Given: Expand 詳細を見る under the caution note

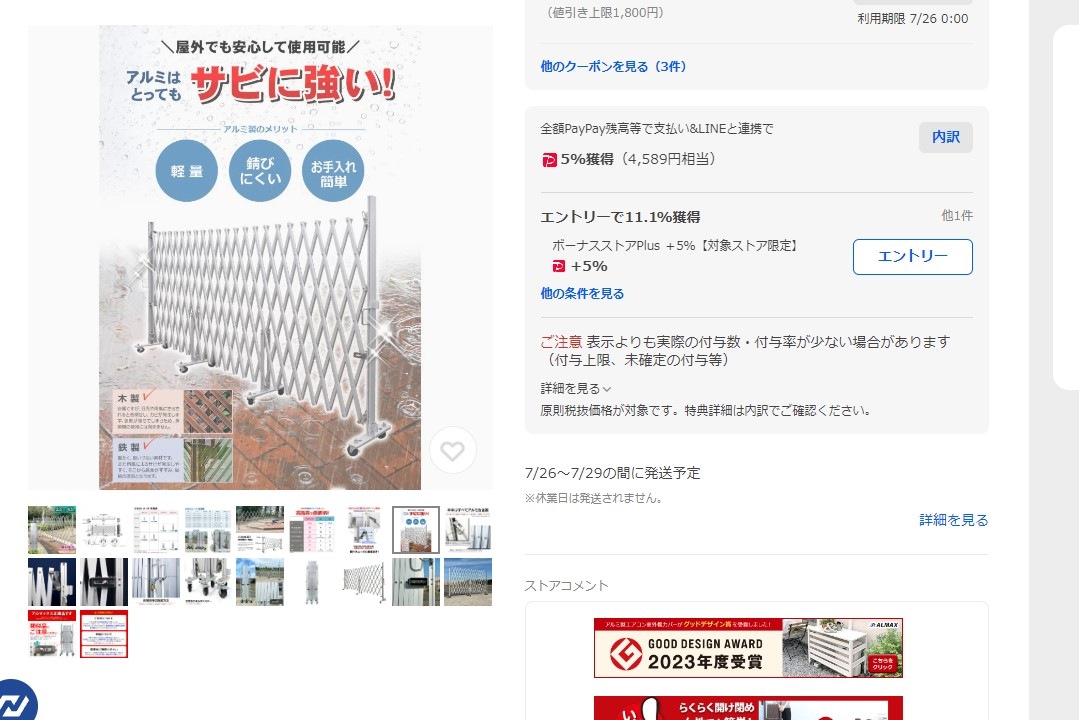Looking at the screenshot, I should click(x=575, y=388).
